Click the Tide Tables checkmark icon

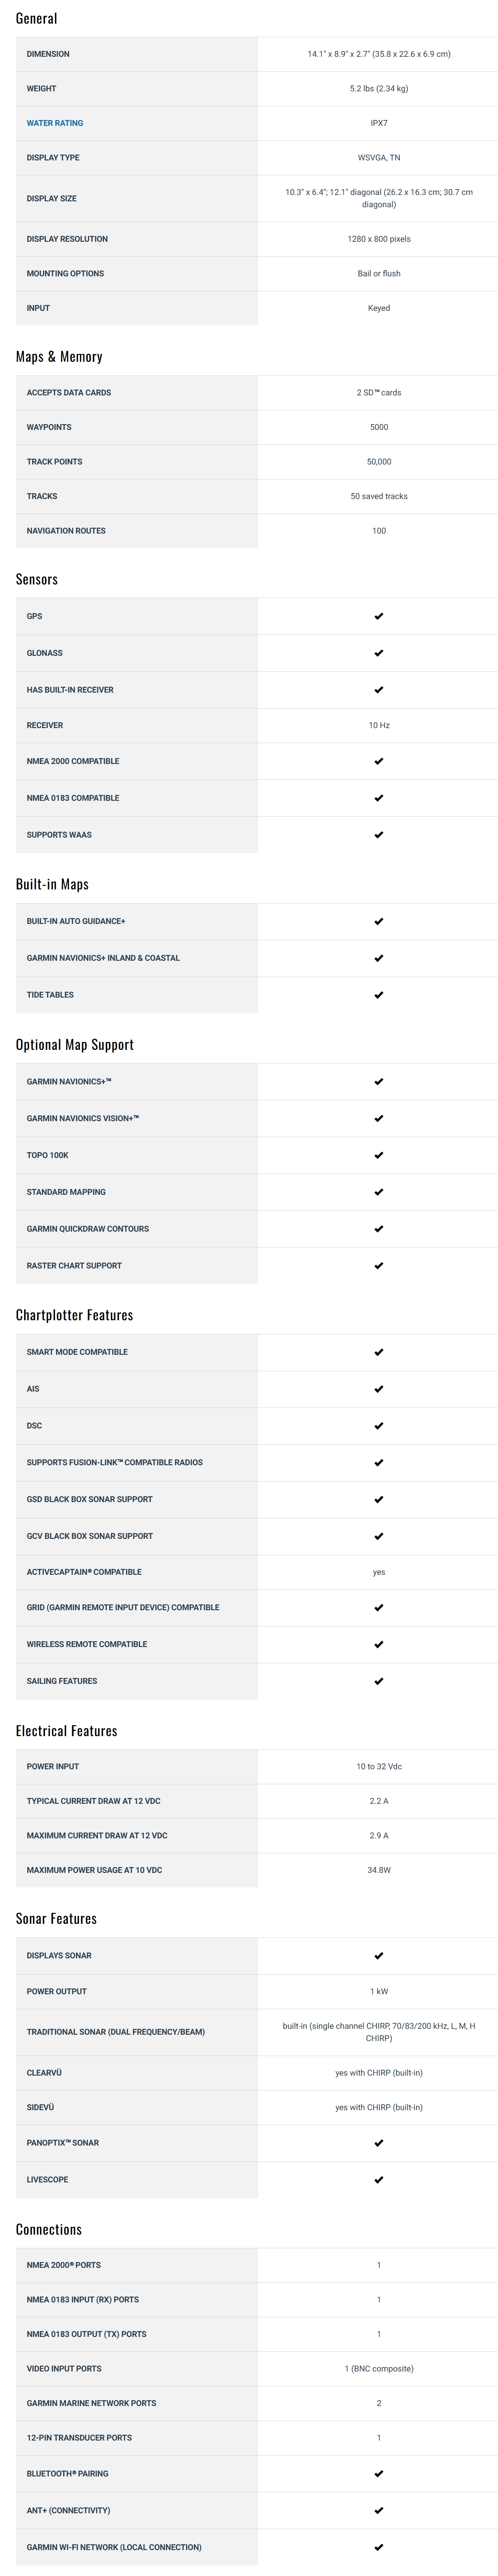pos(378,995)
